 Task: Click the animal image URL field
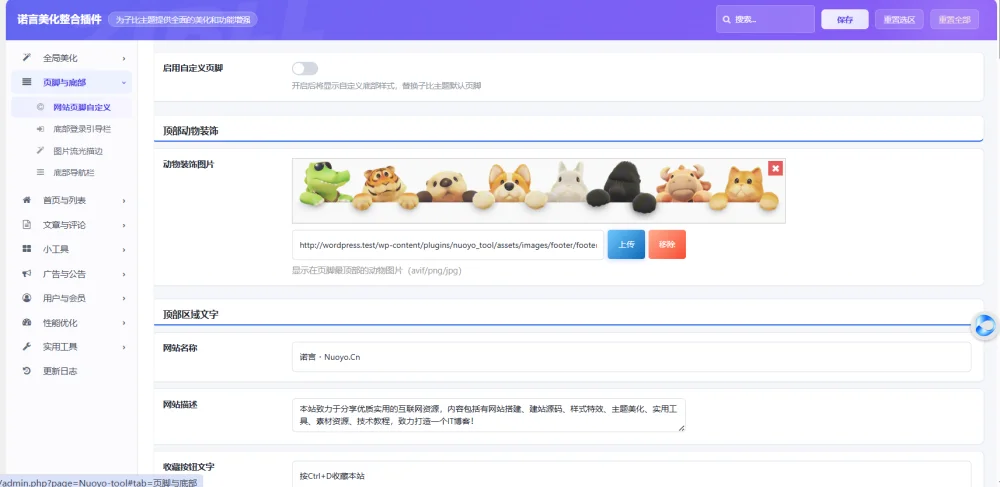448,245
